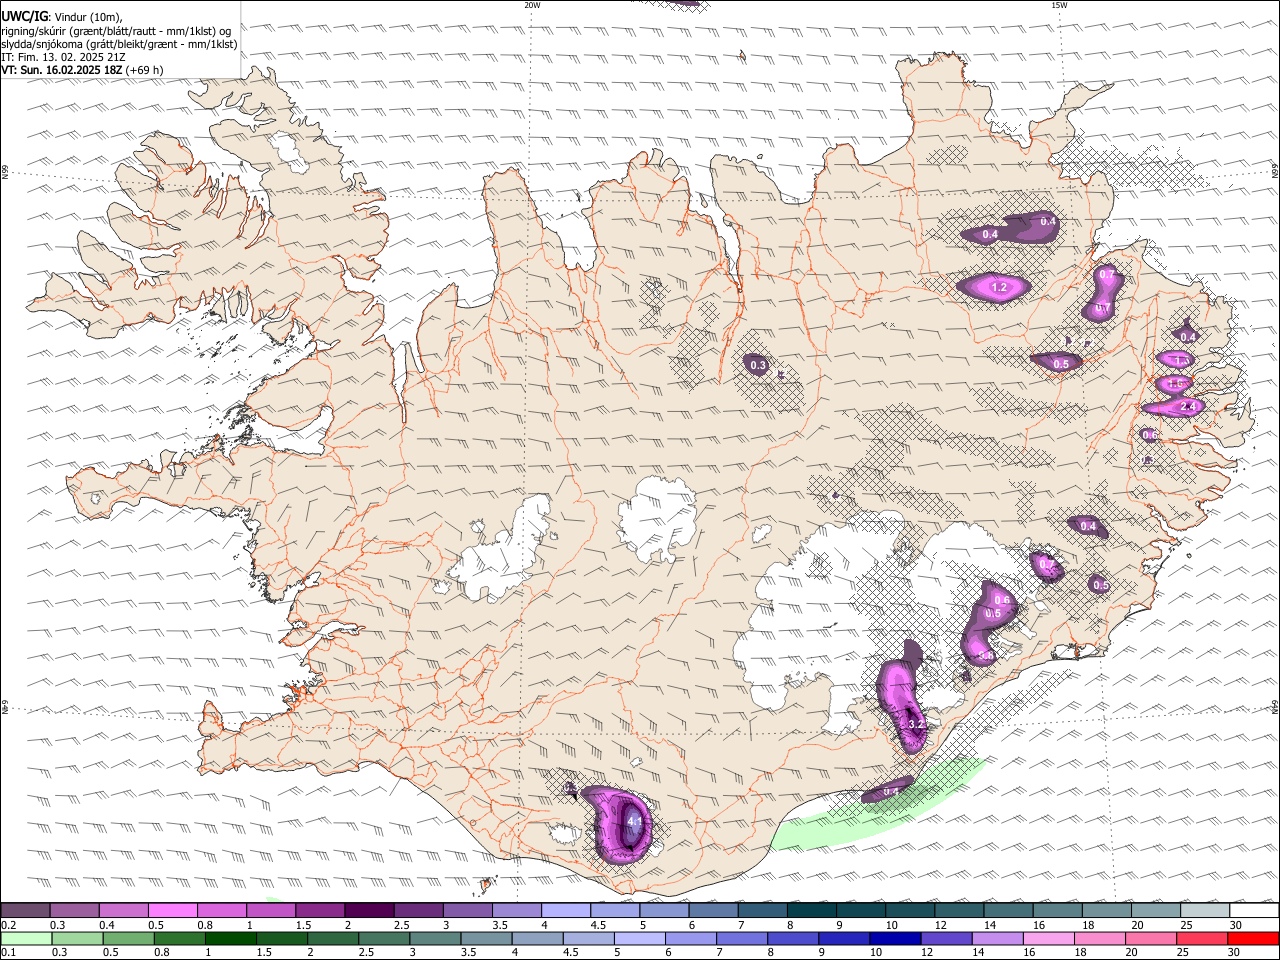Screen dimensions: 1280x960
Task: Pick lower legend light pink swatch labeled 16
Action: (x=1047, y=938)
